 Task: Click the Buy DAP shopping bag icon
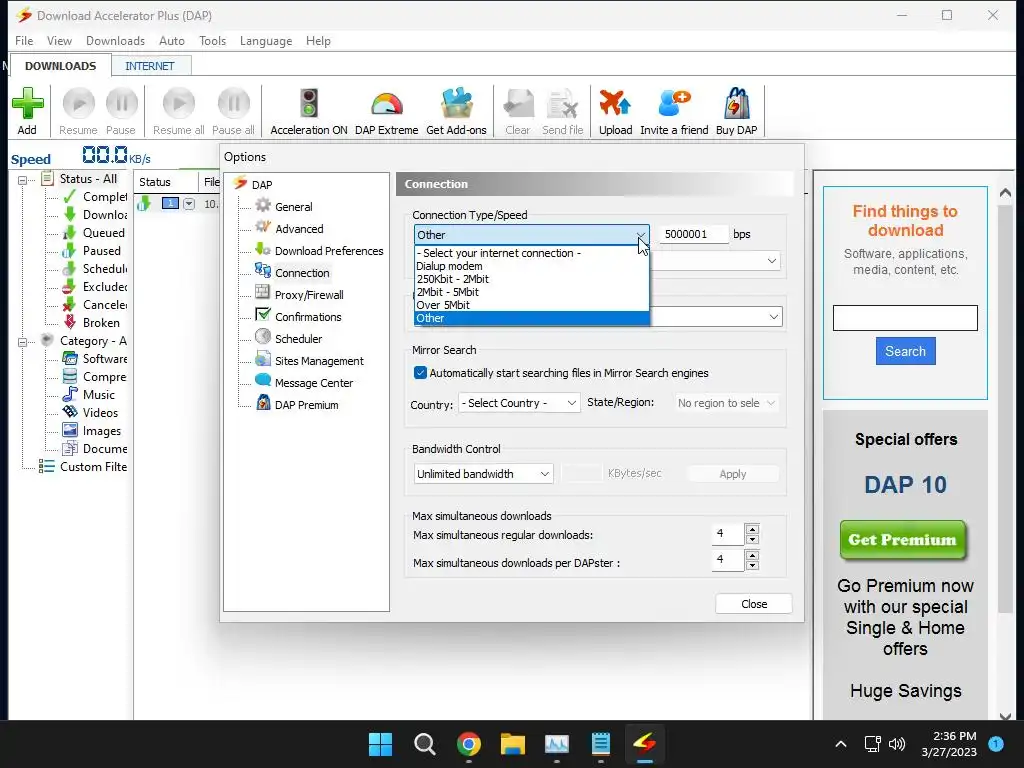click(x=737, y=104)
